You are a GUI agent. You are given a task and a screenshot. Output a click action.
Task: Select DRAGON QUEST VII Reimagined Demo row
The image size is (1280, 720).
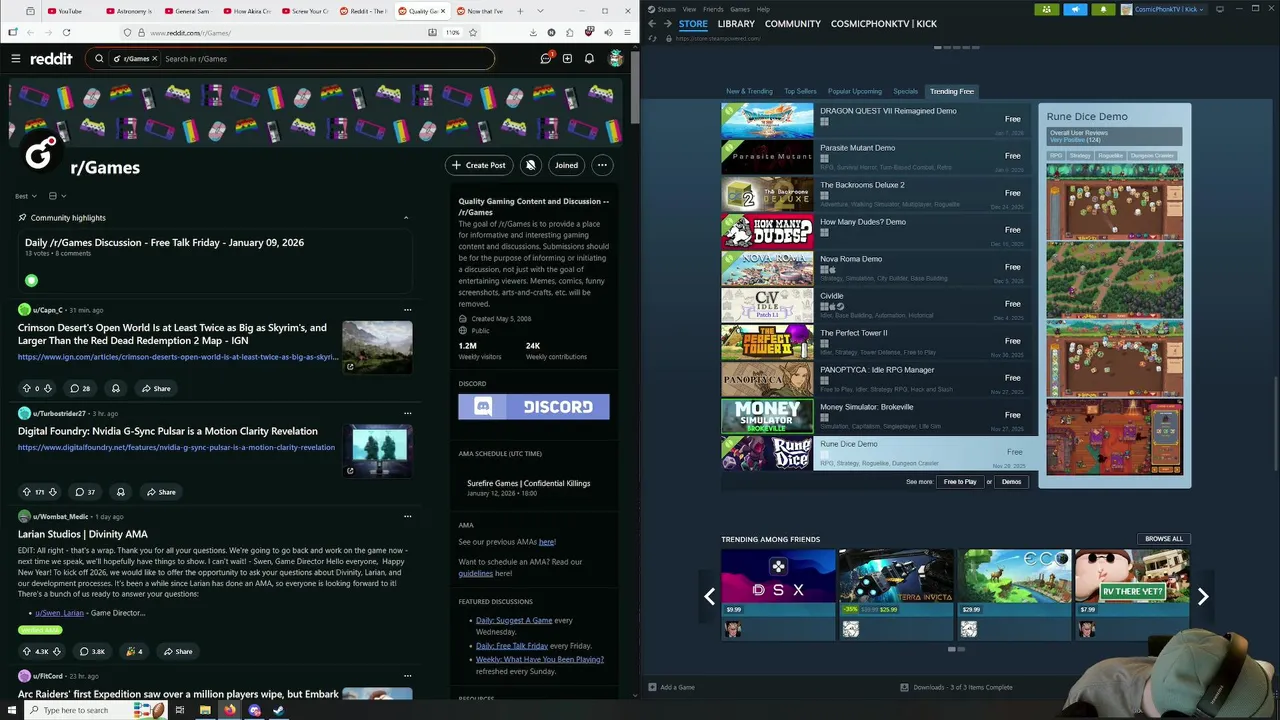pos(876,120)
